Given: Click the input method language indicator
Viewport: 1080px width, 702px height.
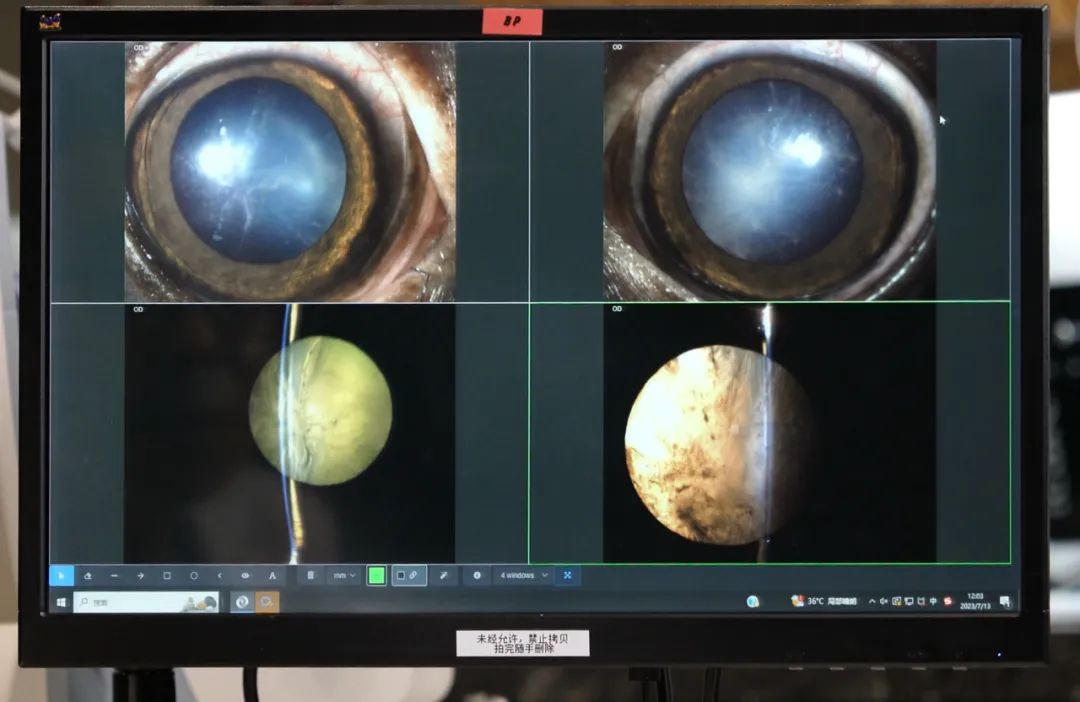Looking at the screenshot, I should pyautogui.click(x=933, y=601).
